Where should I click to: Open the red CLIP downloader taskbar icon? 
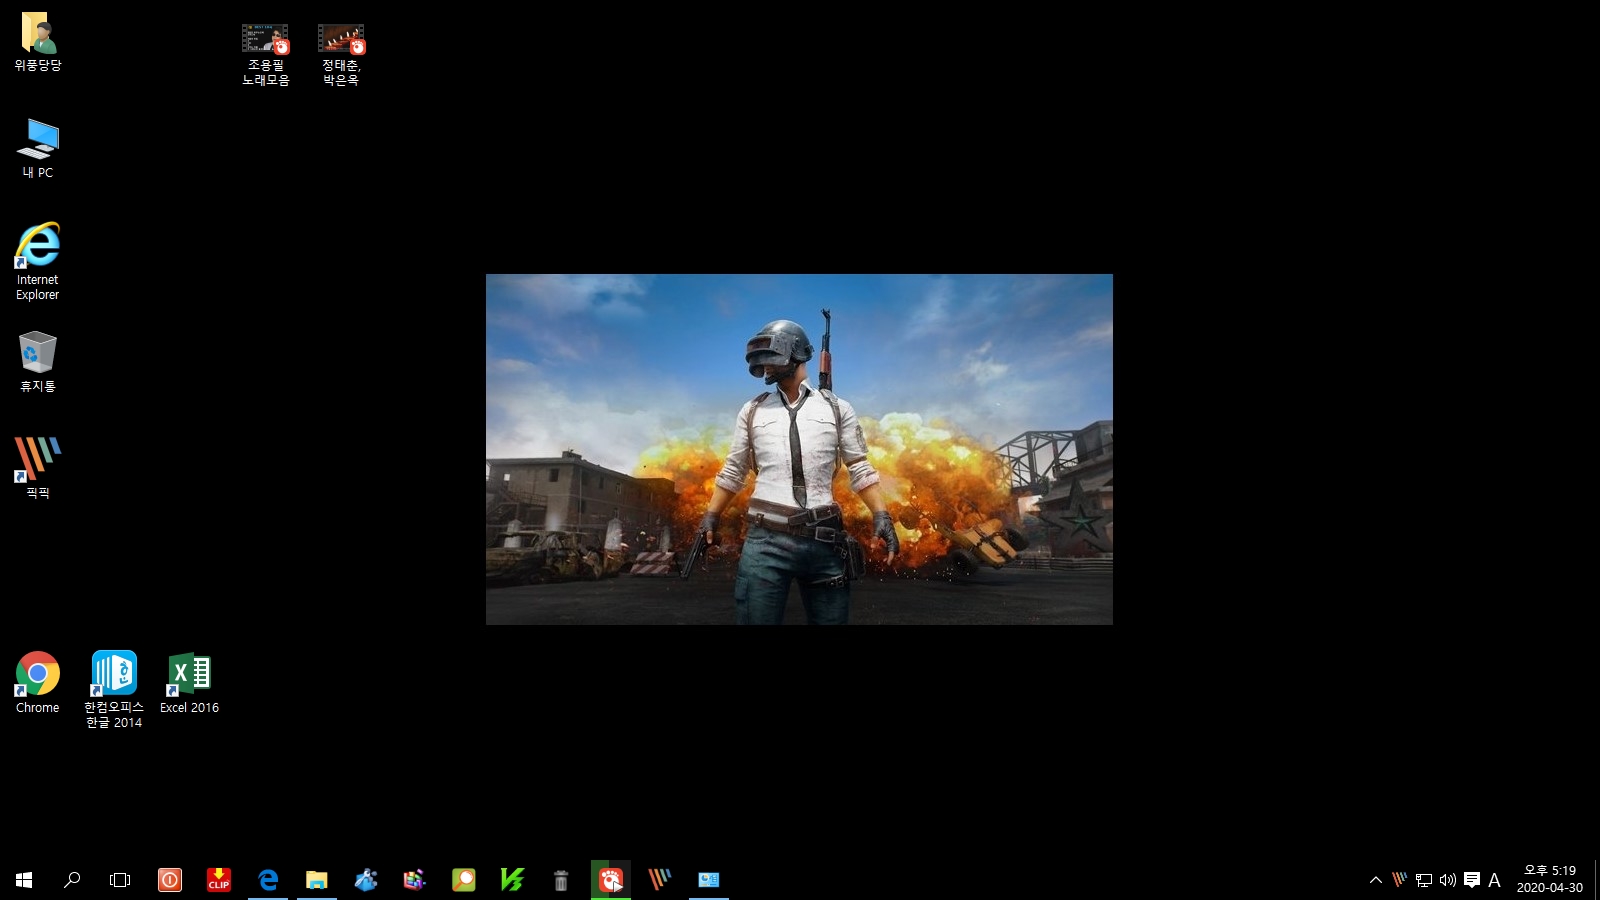tap(219, 880)
